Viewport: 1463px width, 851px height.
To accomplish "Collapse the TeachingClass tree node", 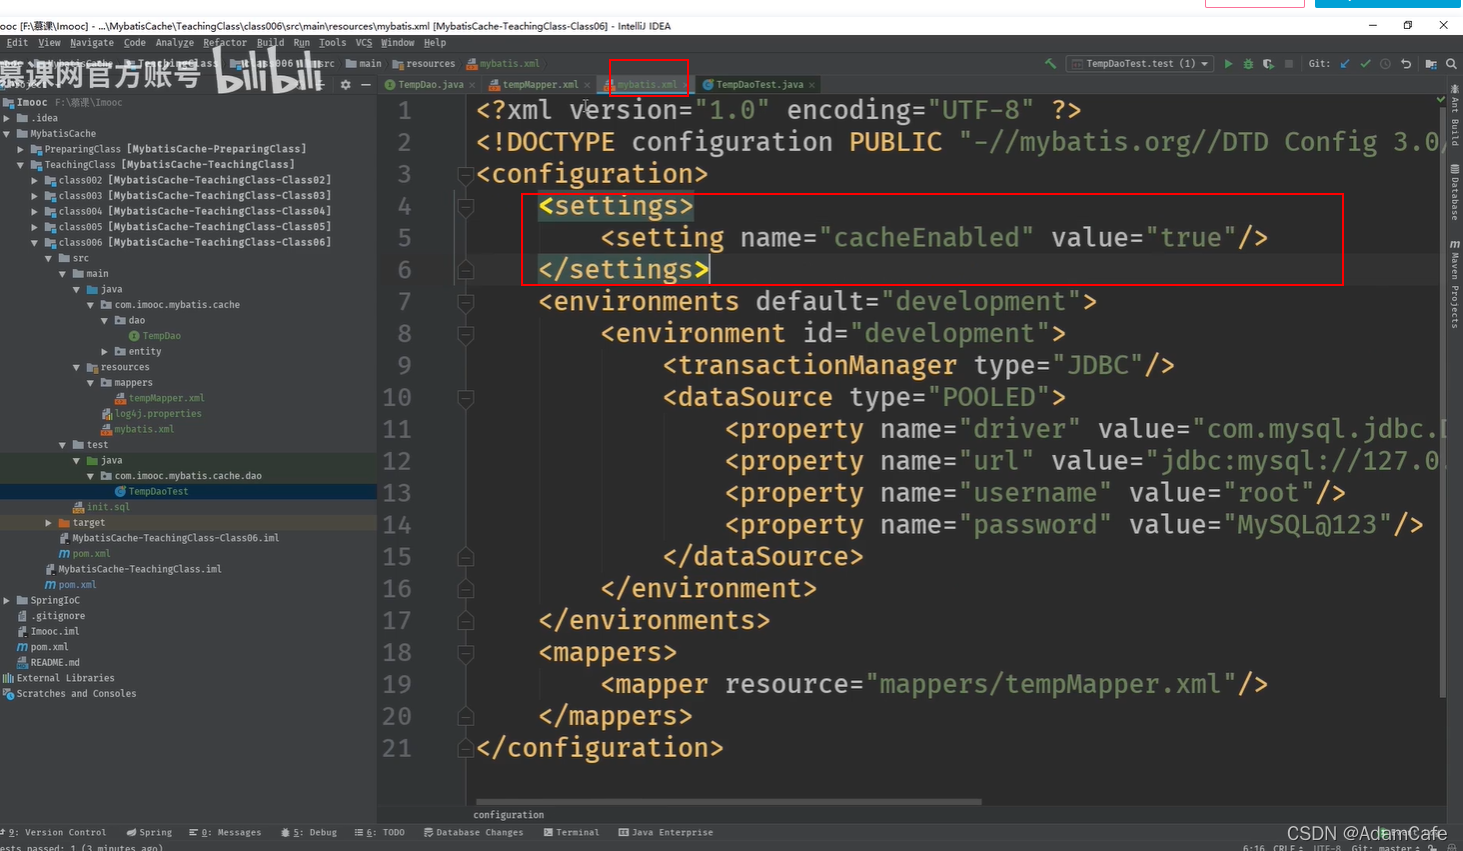I will coord(21,164).
